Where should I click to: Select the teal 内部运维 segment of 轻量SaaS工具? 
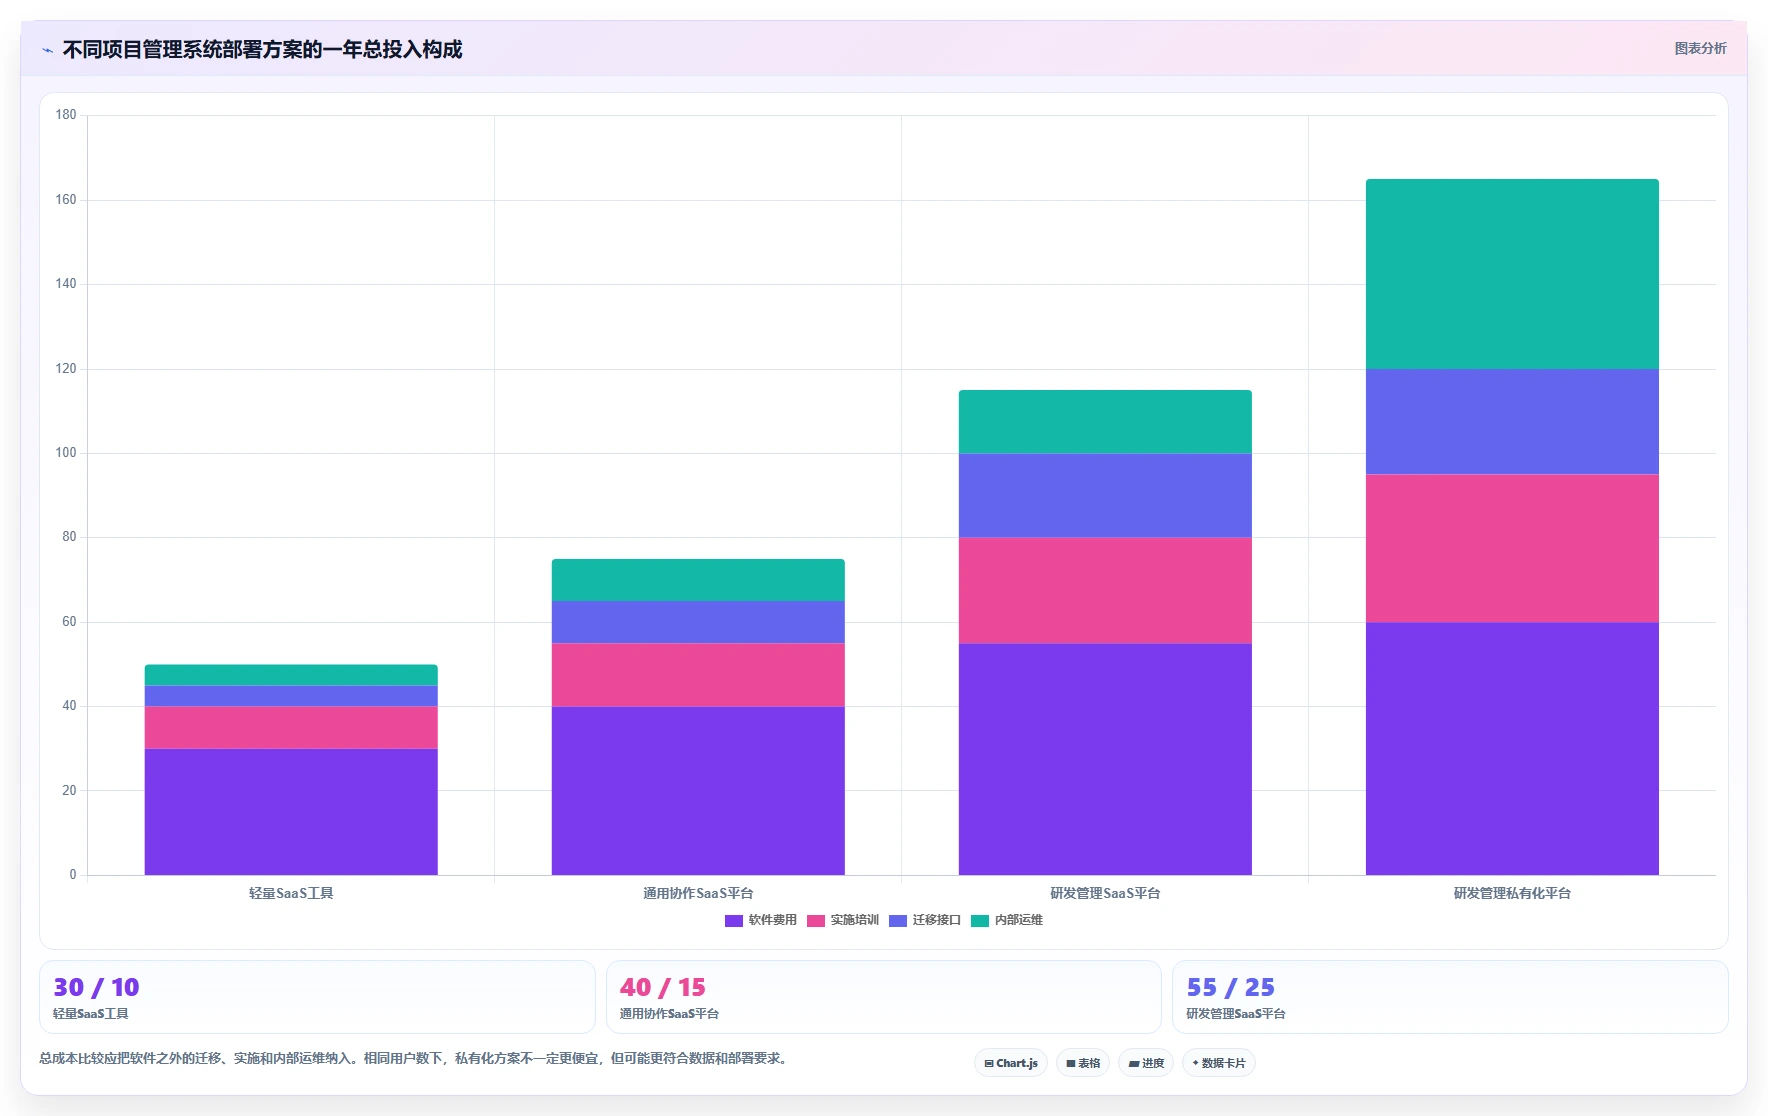tap(291, 675)
